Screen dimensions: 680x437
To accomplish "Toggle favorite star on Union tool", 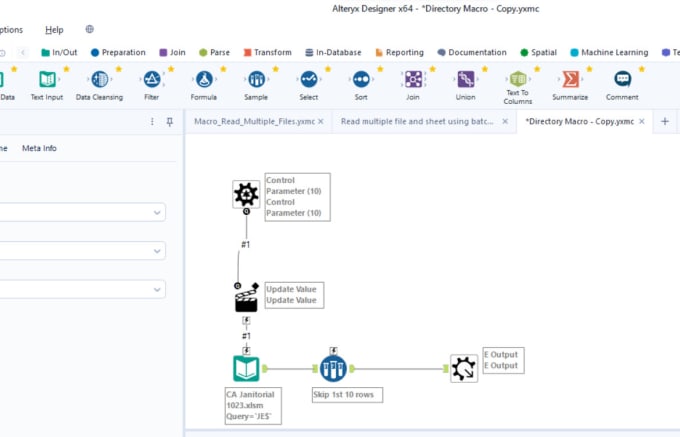I will (x=485, y=69).
